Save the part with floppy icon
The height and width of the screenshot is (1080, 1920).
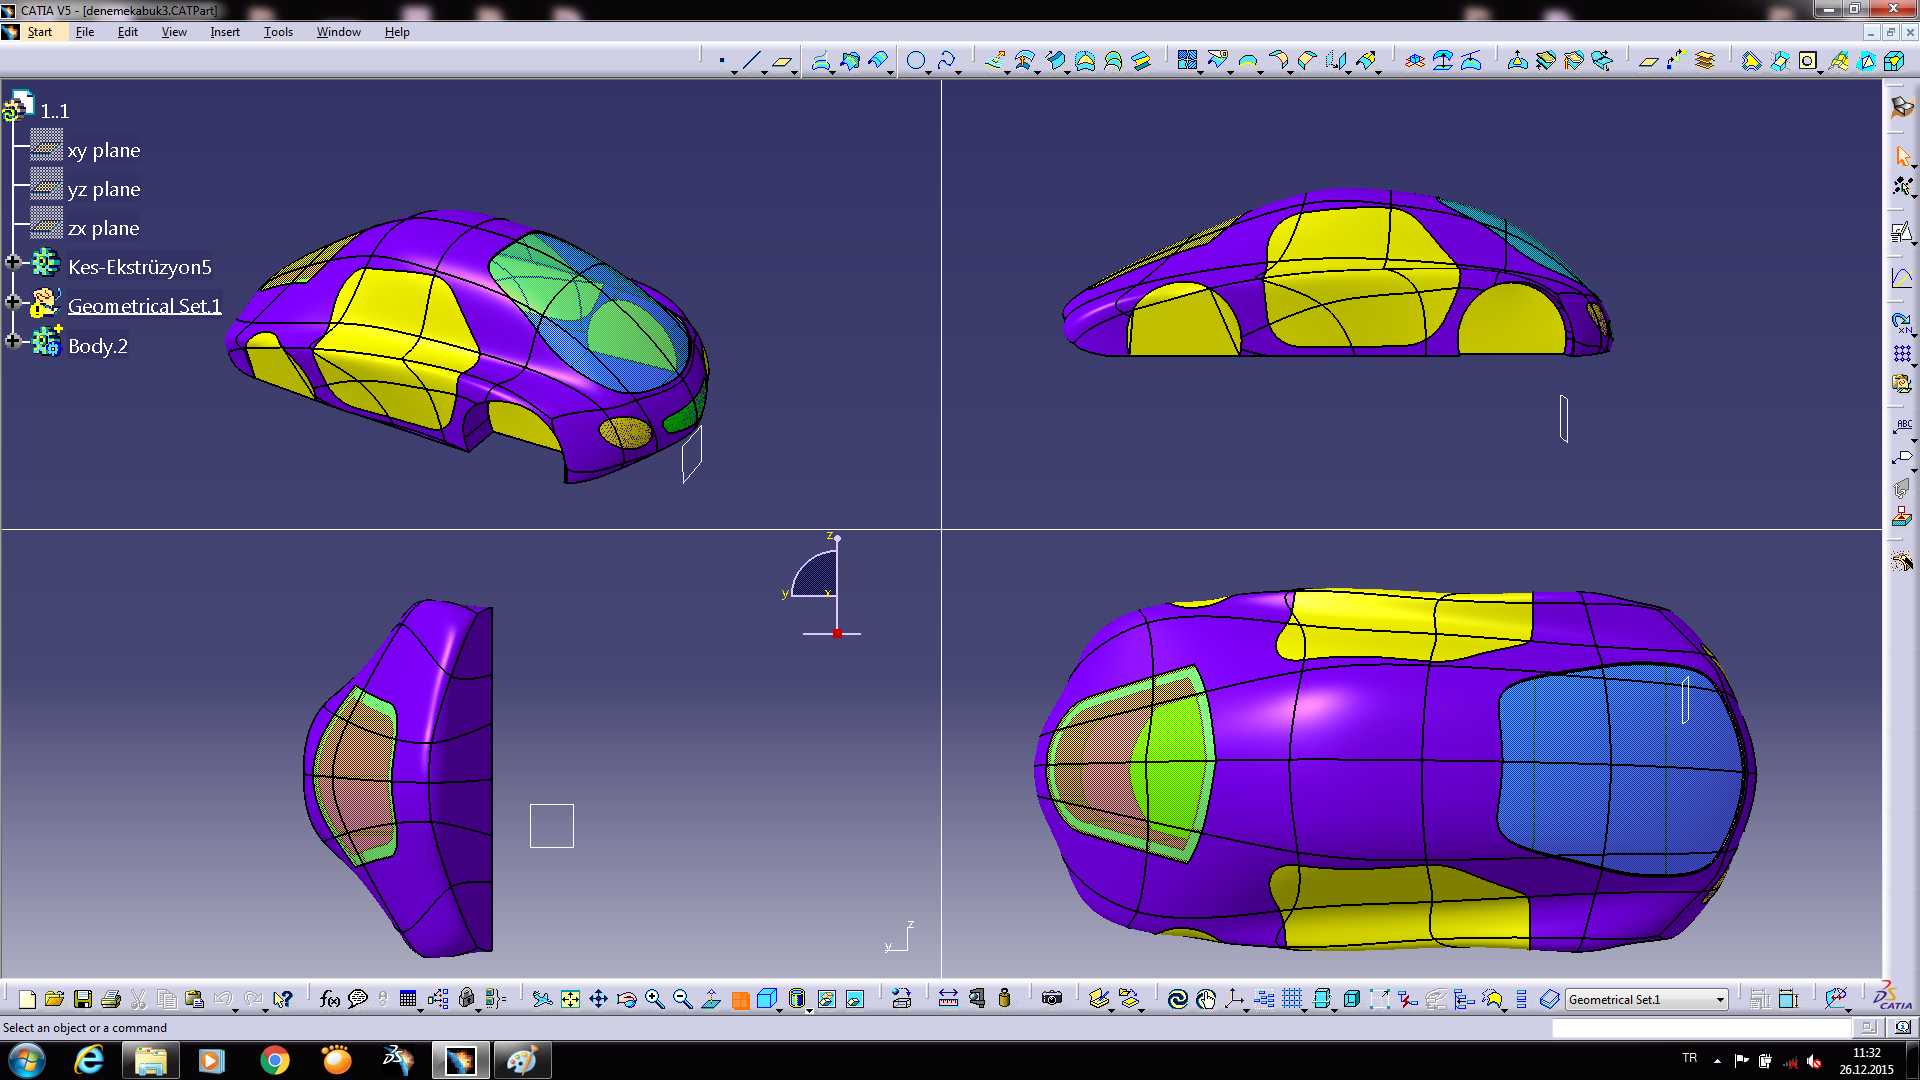83,999
